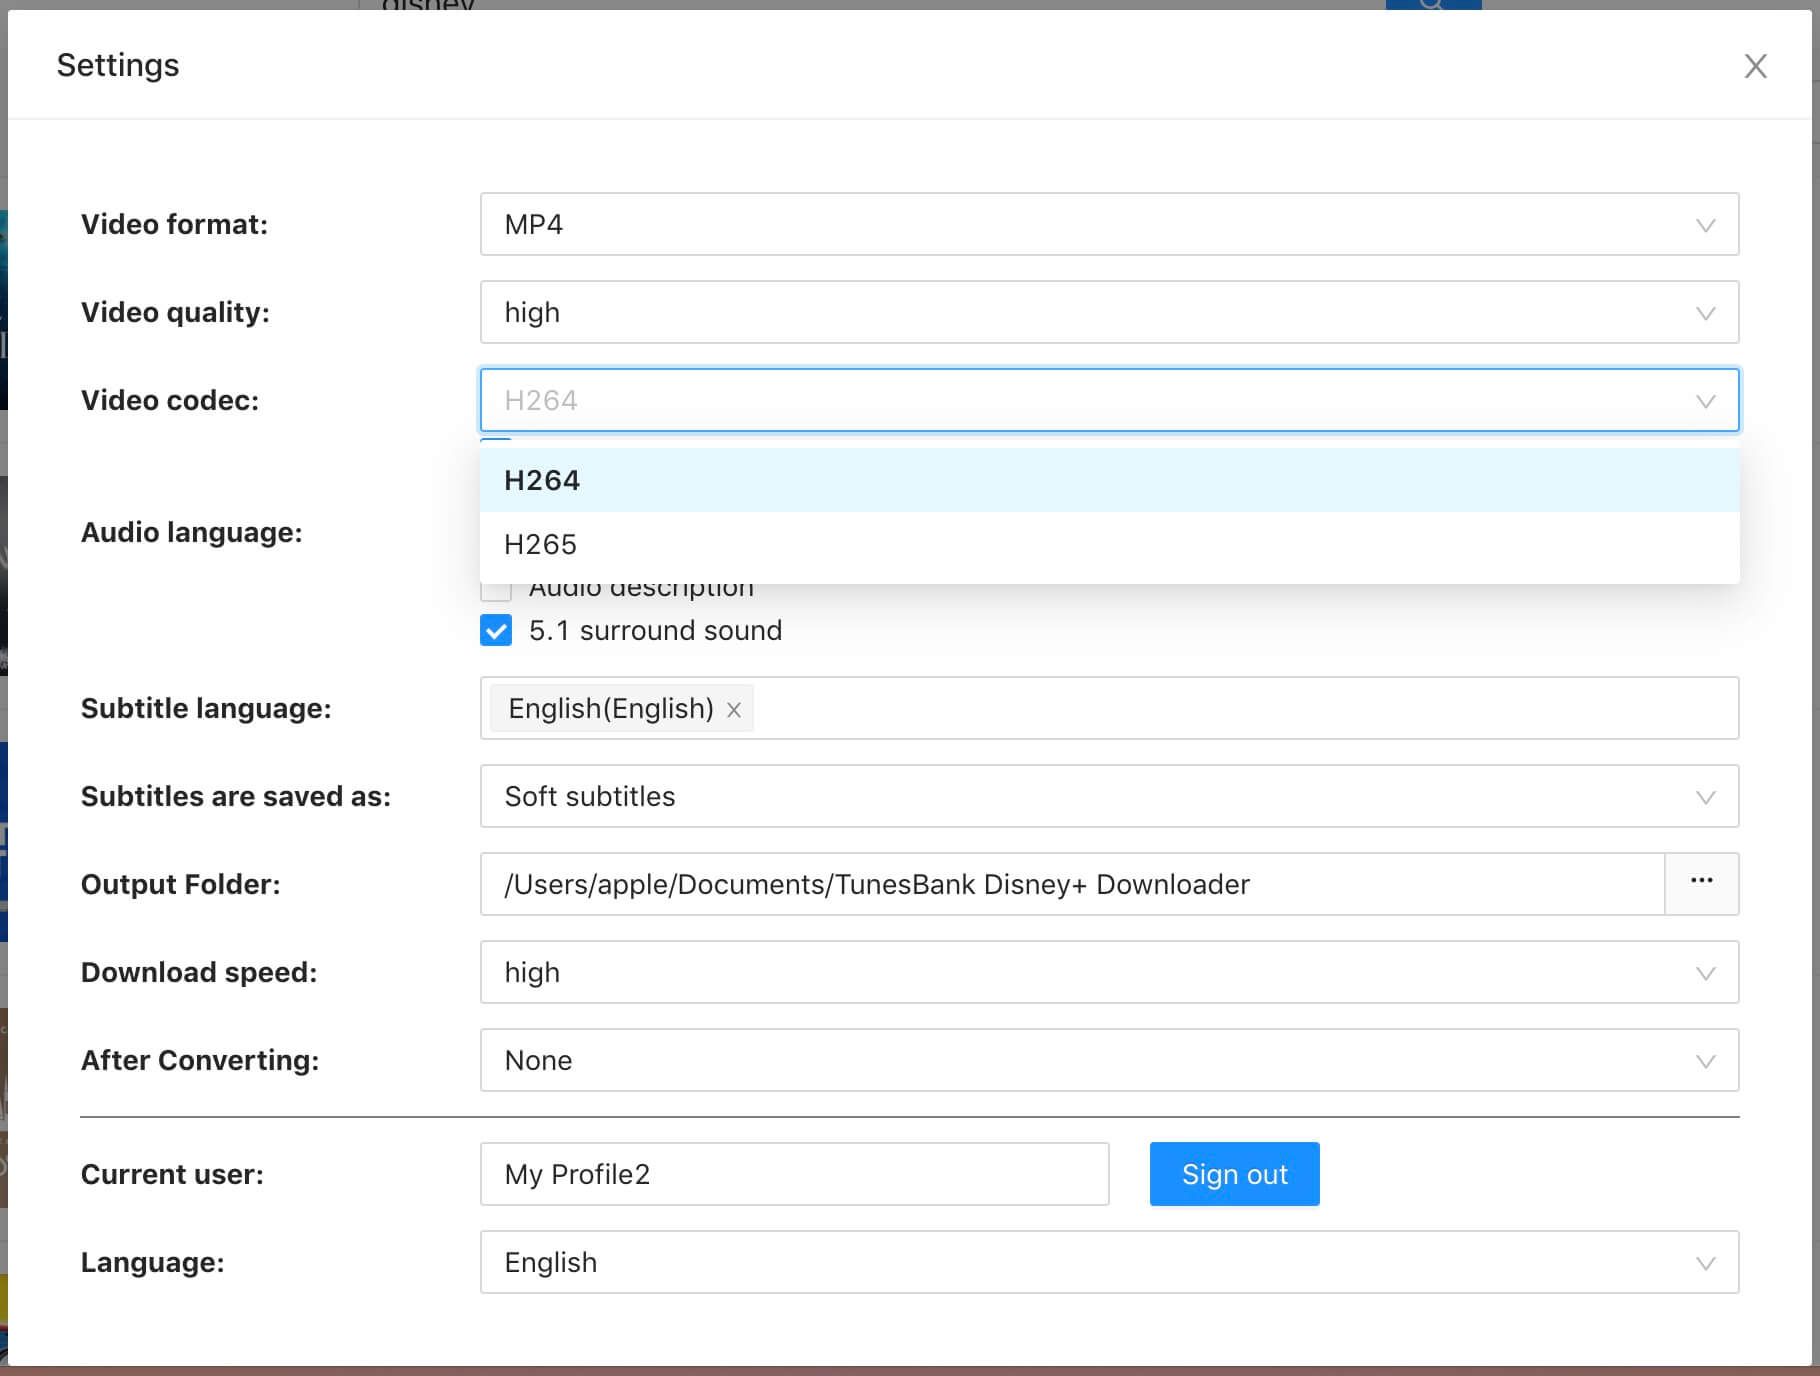Select the H264 codec option
The width and height of the screenshot is (1820, 1376).
(1109, 480)
